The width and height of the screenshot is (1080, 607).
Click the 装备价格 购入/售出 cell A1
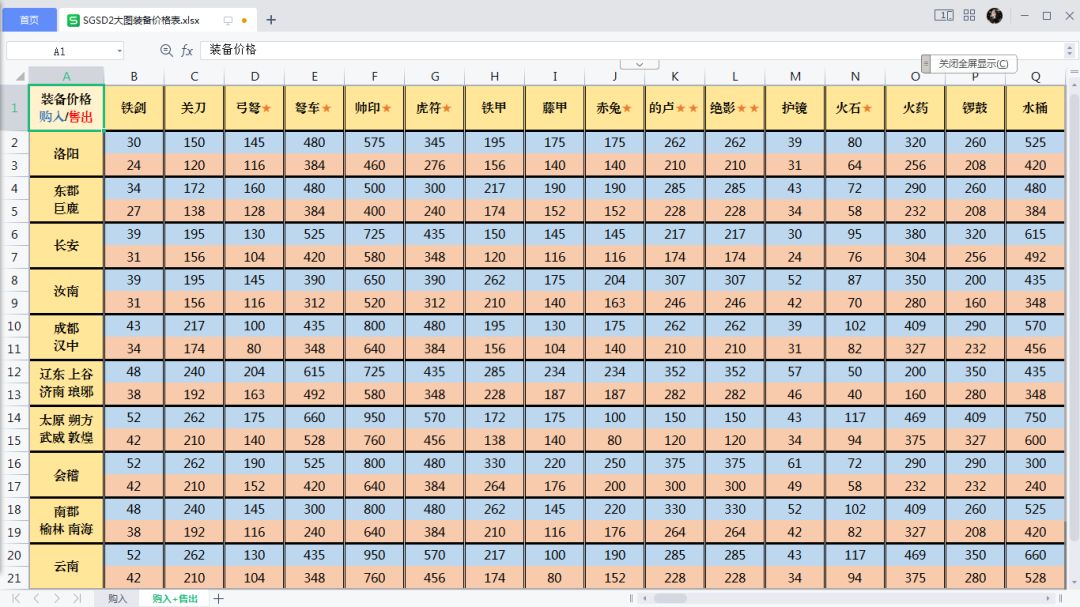pyautogui.click(x=66, y=107)
